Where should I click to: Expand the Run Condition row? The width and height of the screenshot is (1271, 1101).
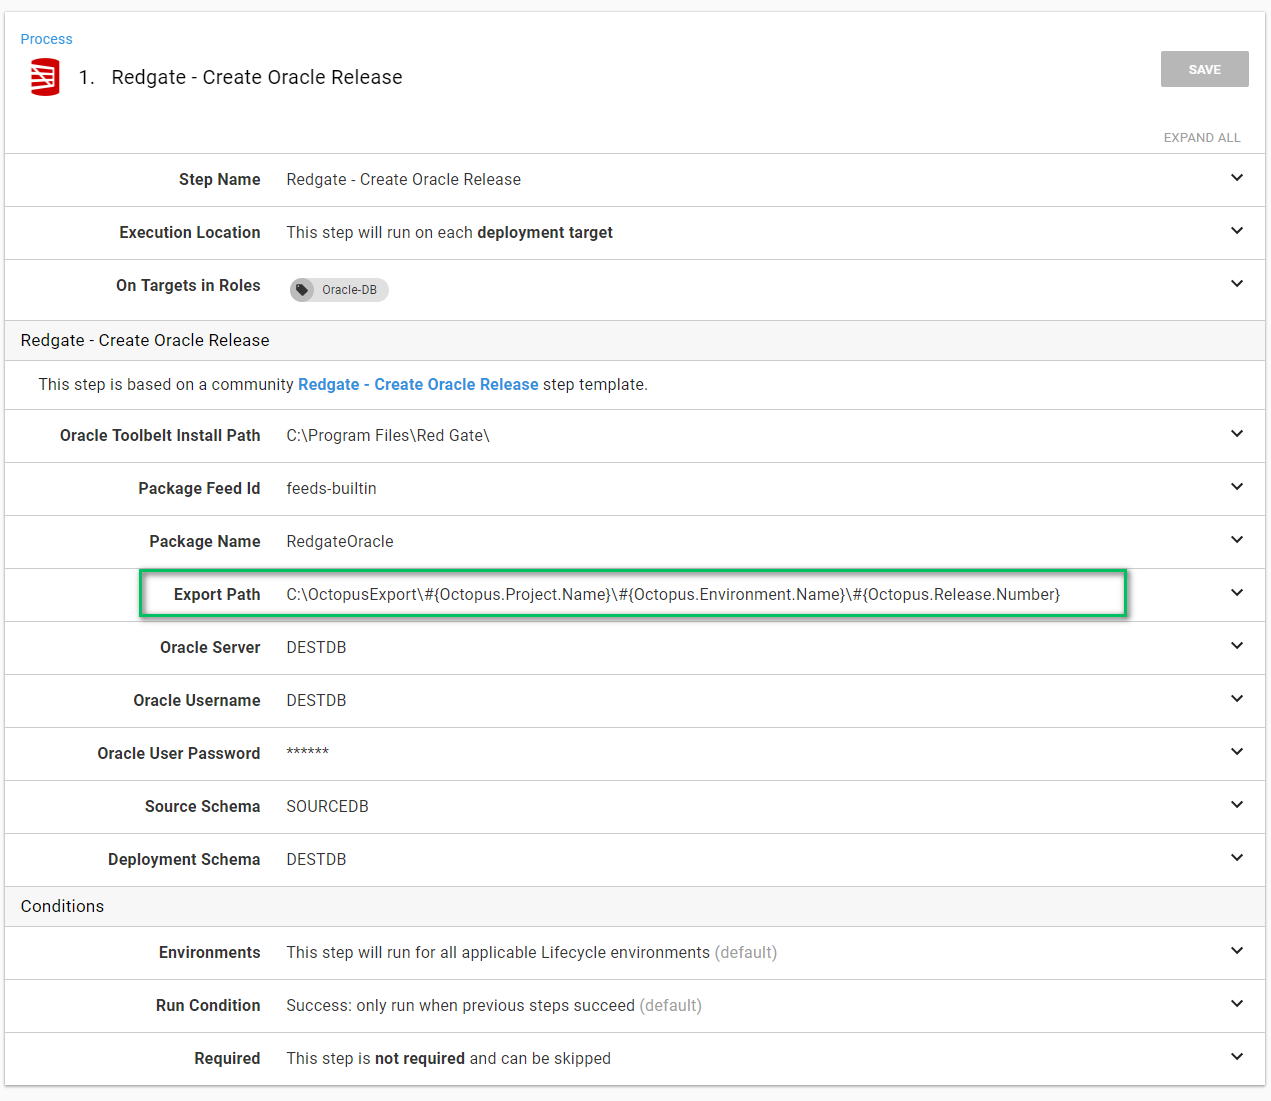click(1237, 1004)
